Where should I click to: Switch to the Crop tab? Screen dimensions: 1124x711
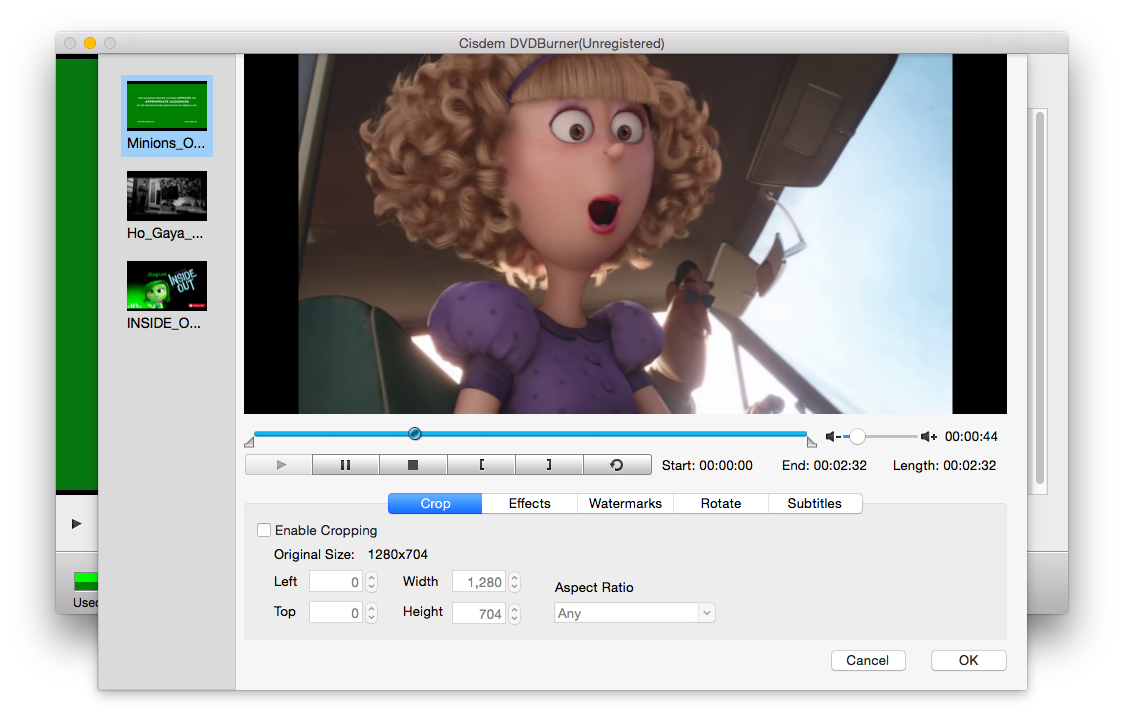pos(435,504)
